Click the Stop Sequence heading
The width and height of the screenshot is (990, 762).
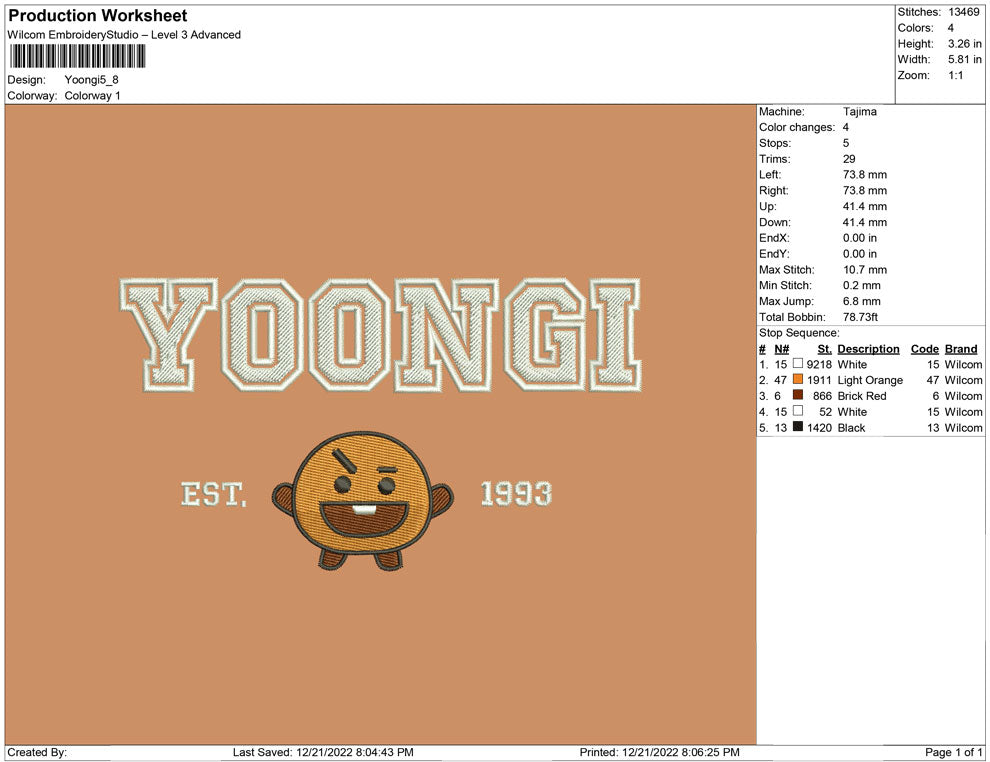pyautogui.click(x=799, y=333)
